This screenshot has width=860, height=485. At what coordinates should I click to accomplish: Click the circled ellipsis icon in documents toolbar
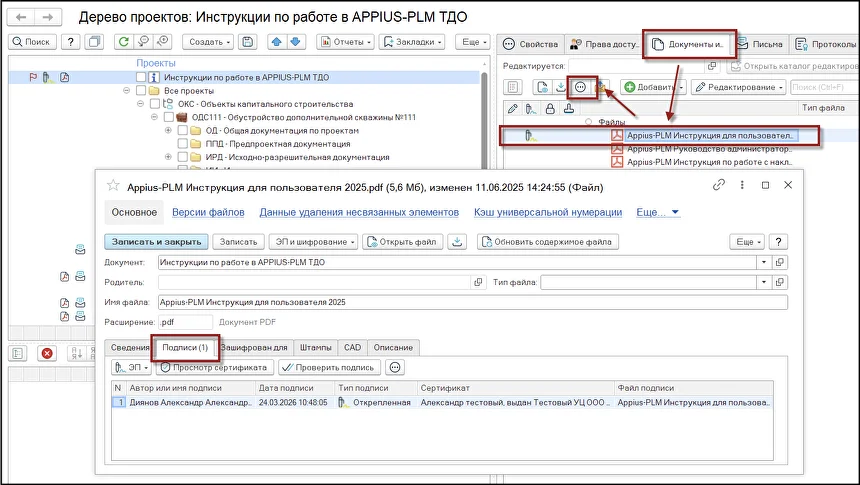click(x=580, y=87)
